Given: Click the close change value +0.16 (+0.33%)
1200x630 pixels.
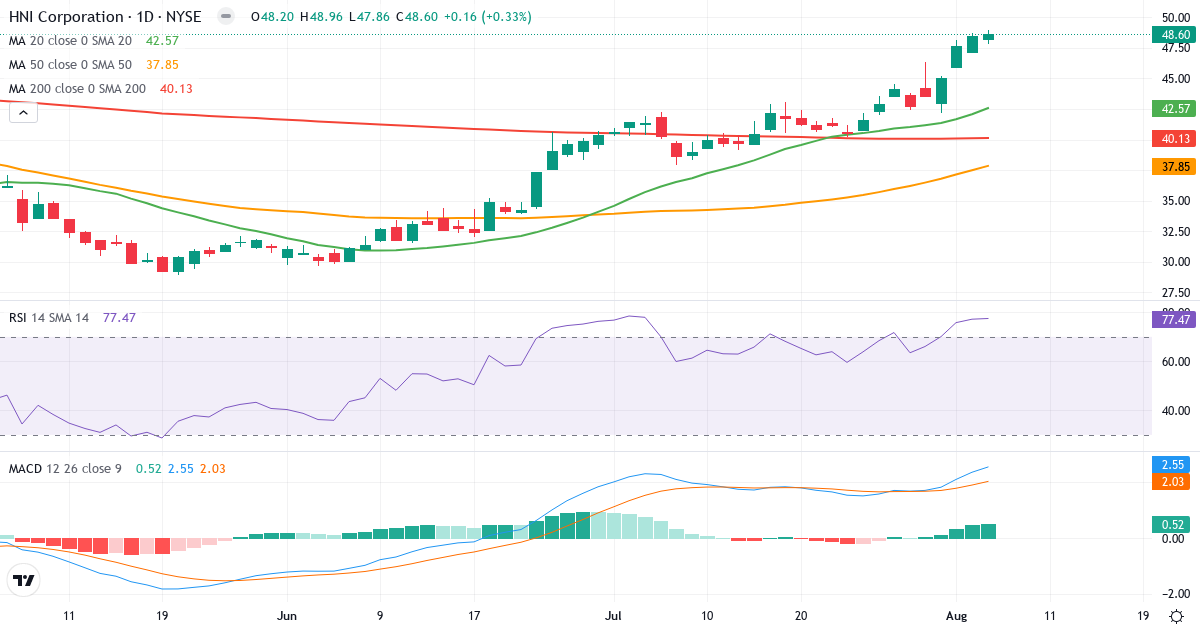Looking at the screenshot, I should [489, 17].
